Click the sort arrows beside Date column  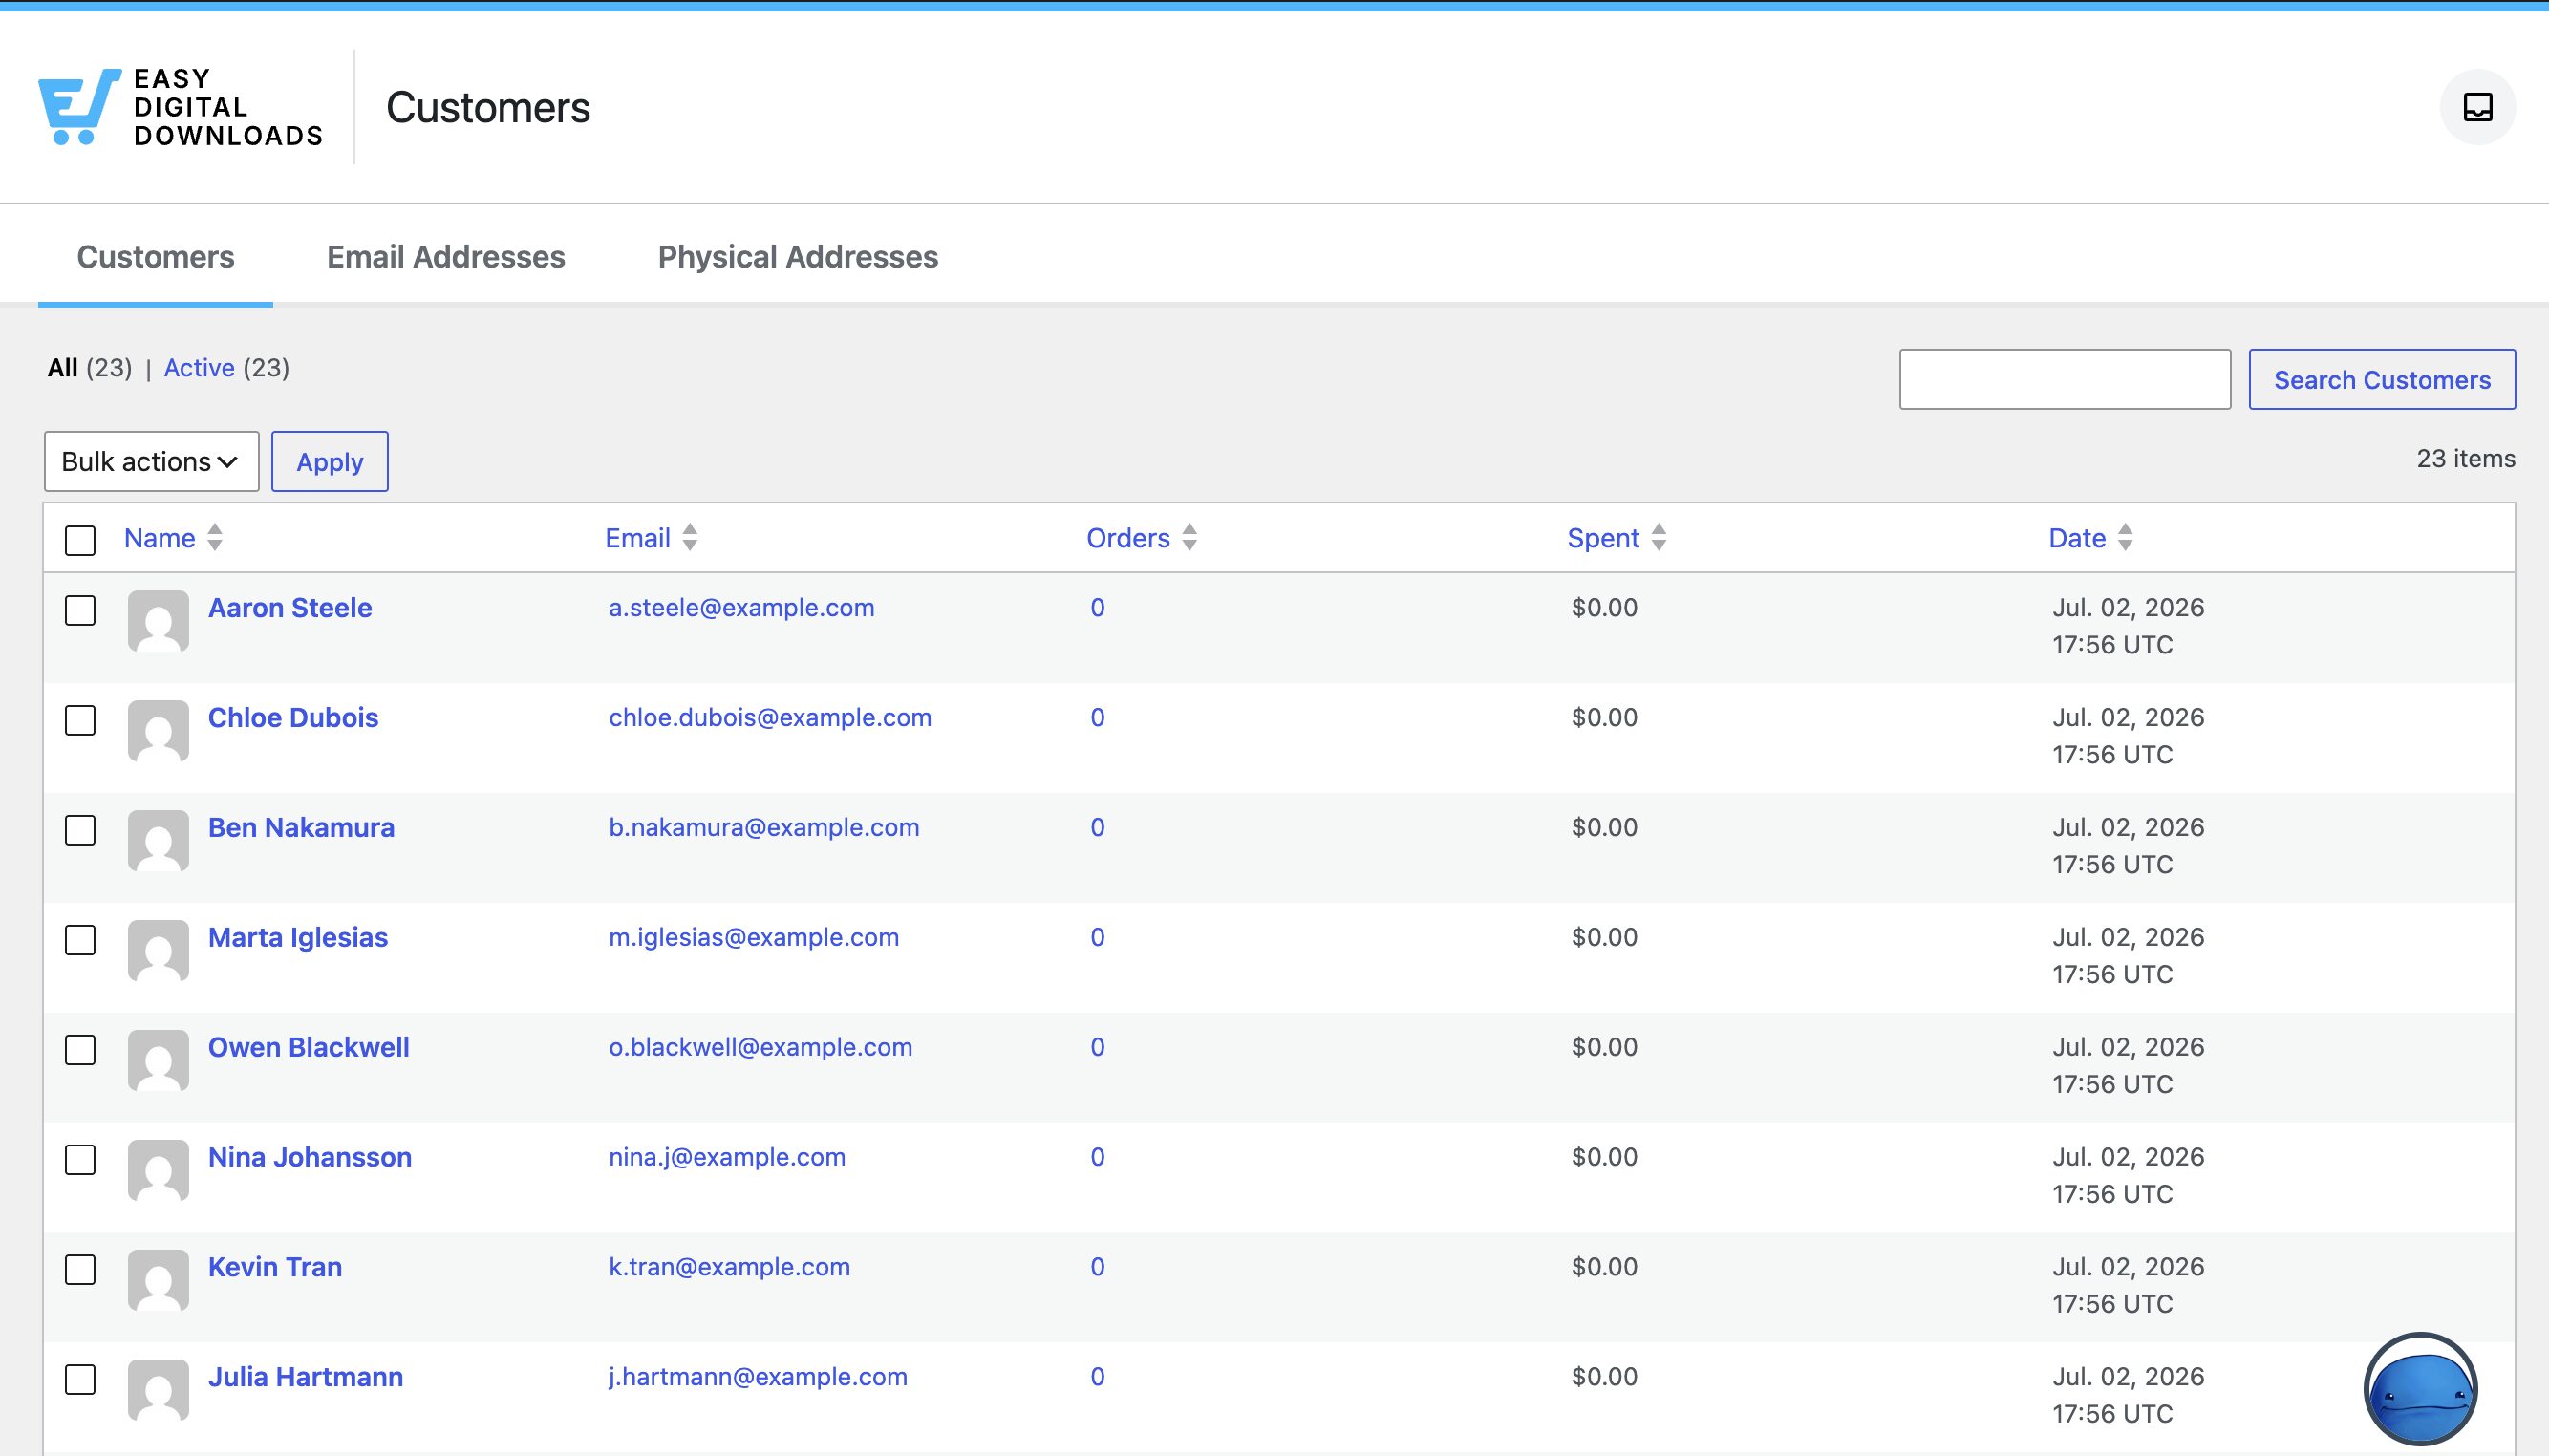coord(2125,537)
